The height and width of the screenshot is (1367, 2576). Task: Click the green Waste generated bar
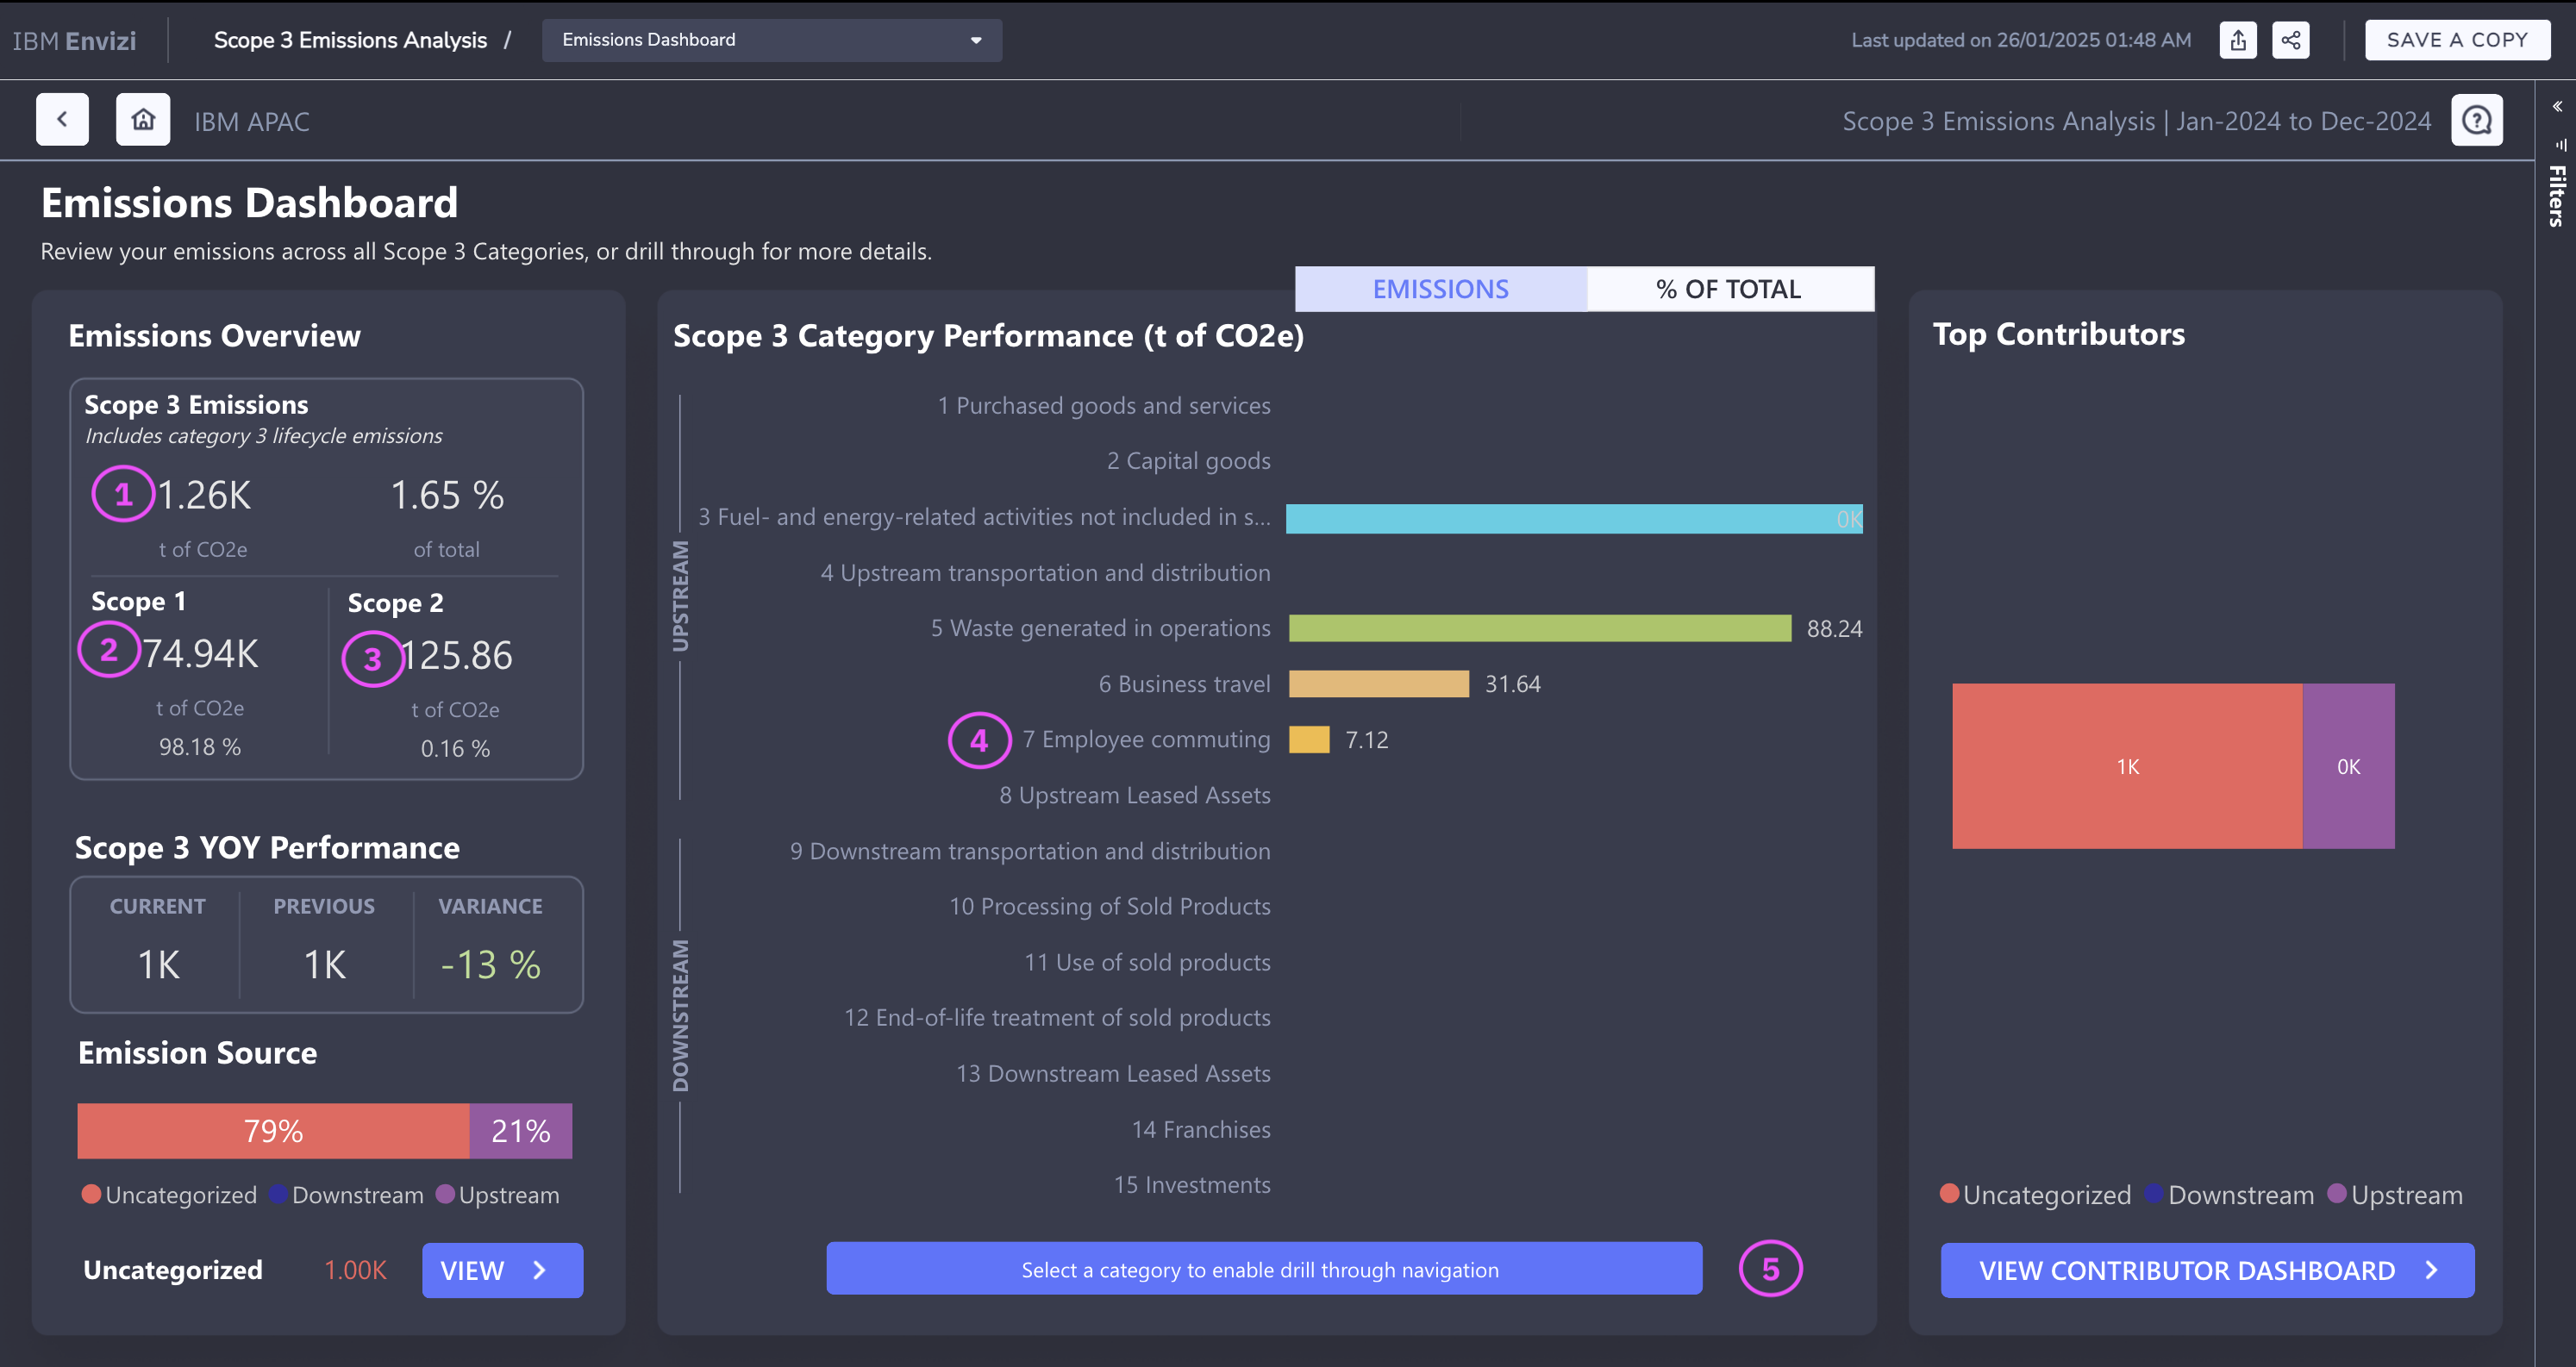pyautogui.click(x=1539, y=628)
